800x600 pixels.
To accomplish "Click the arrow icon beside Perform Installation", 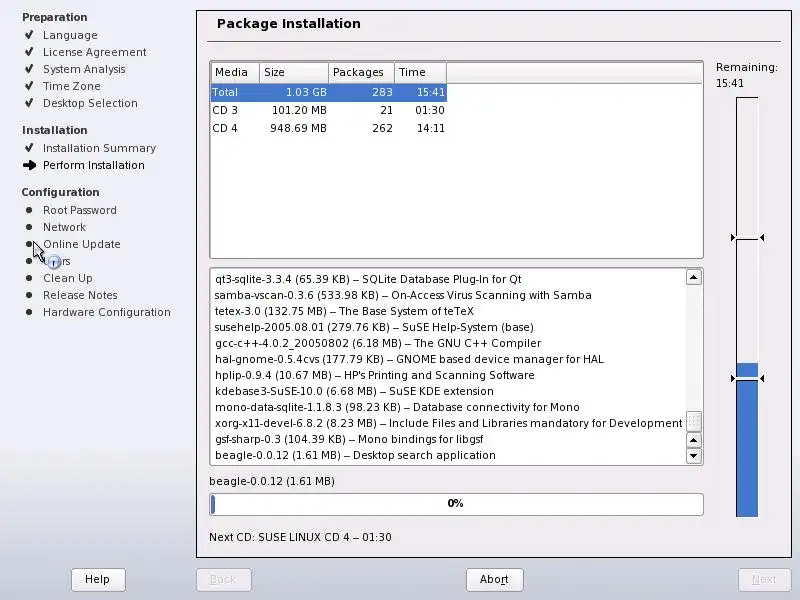I will point(30,165).
